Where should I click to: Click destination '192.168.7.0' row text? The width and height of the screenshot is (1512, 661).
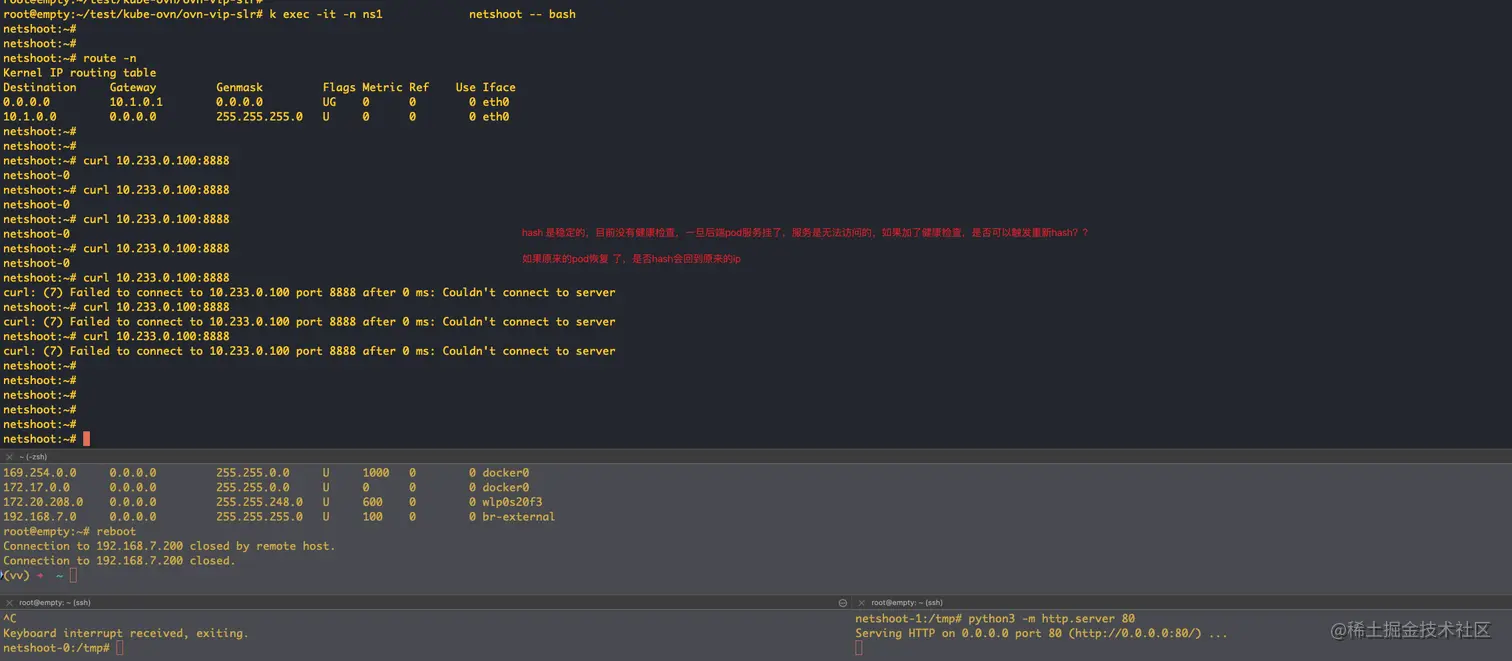click(40, 517)
